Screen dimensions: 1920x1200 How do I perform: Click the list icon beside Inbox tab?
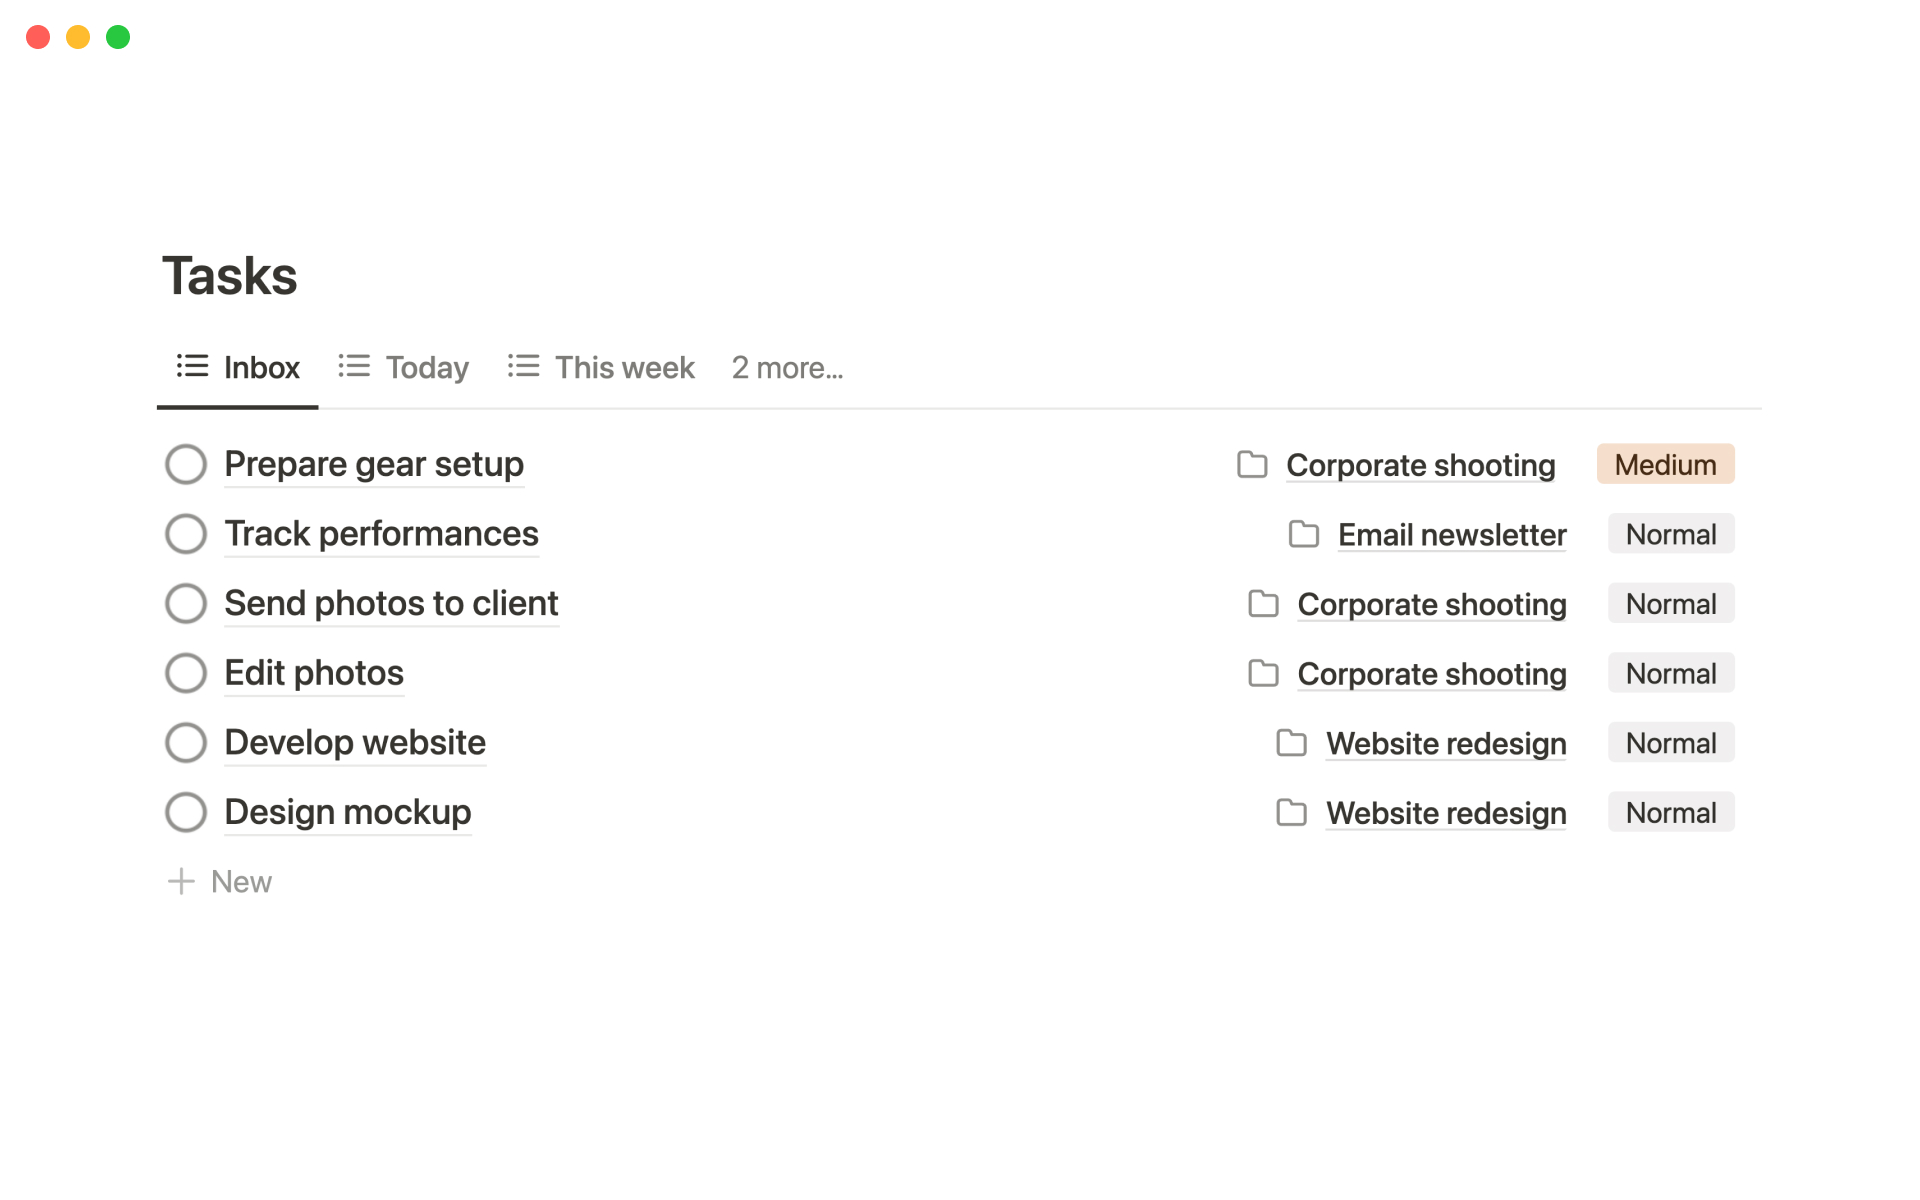point(192,366)
